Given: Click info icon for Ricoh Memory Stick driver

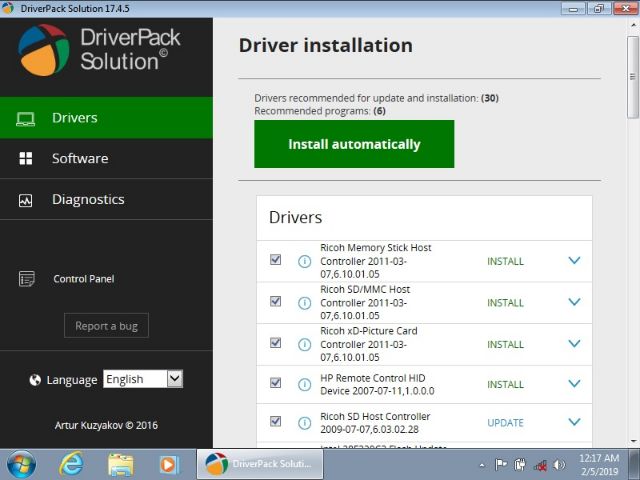Looking at the screenshot, I should point(305,261).
